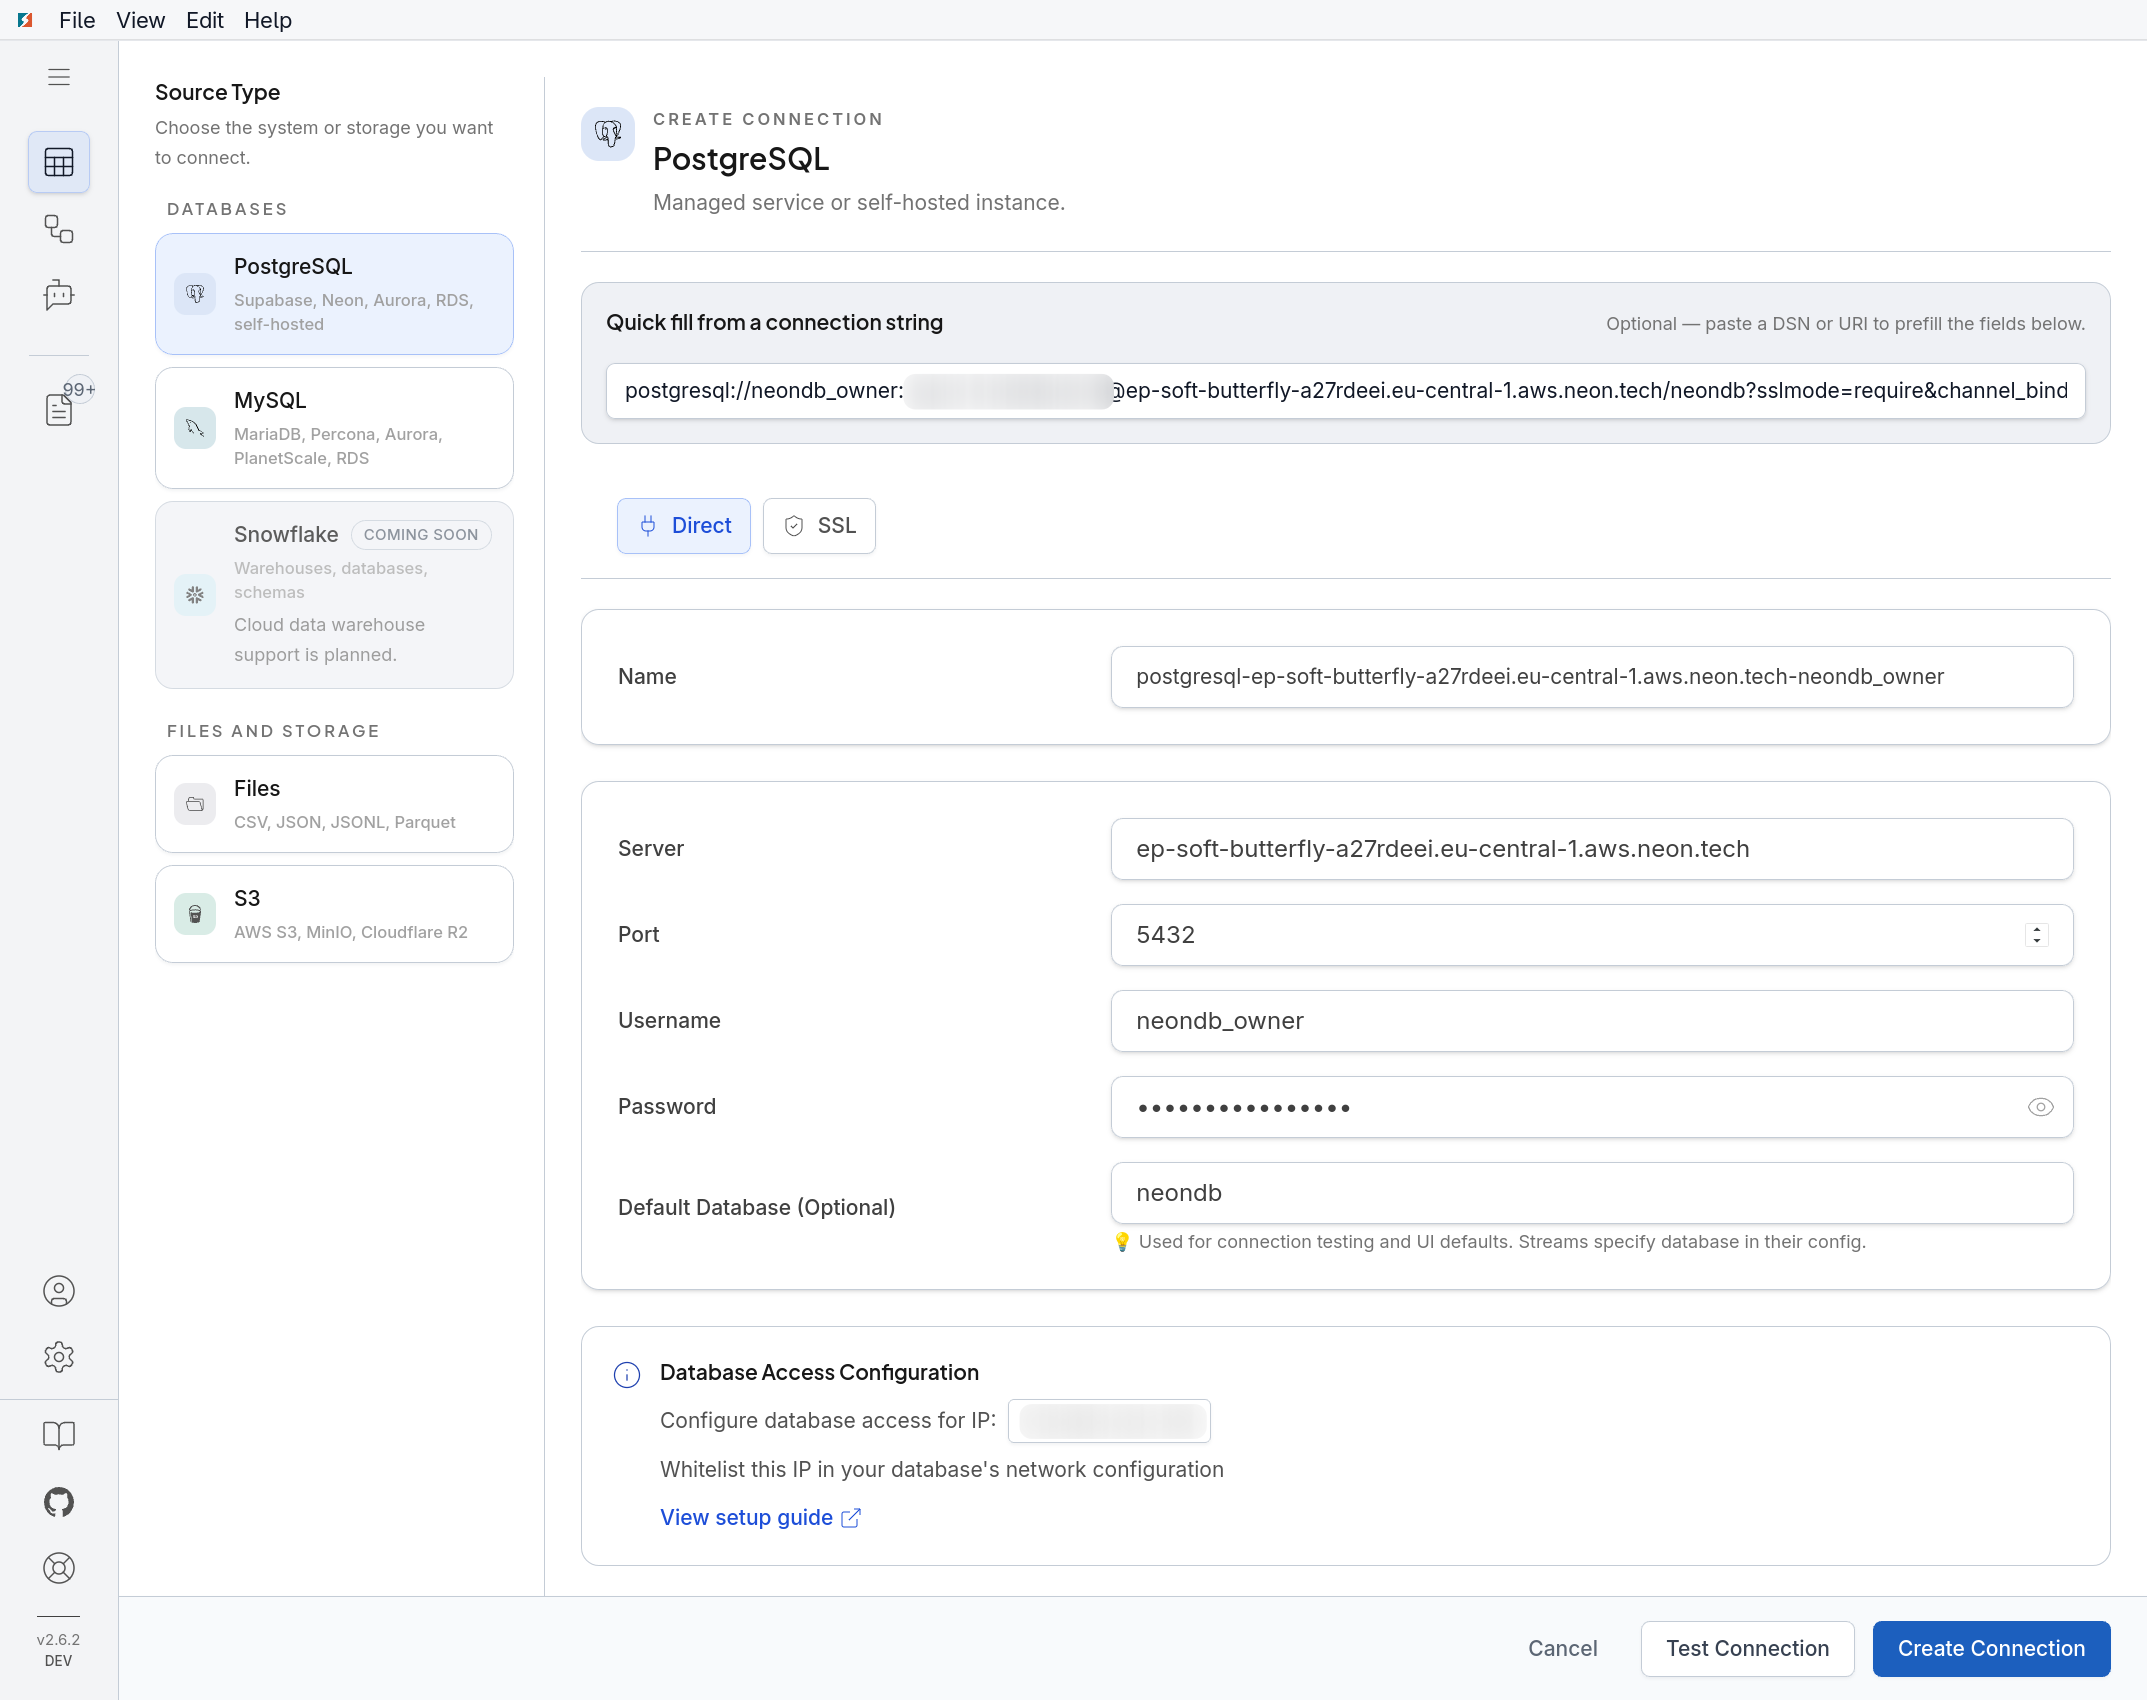The height and width of the screenshot is (1700, 2147).
Task: Select the S3 source type card
Action: (334, 914)
